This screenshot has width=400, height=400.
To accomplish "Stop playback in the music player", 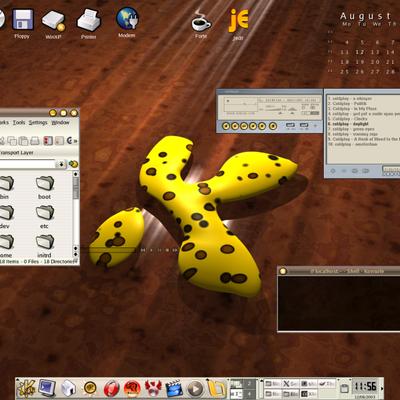I will click(253, 126).
